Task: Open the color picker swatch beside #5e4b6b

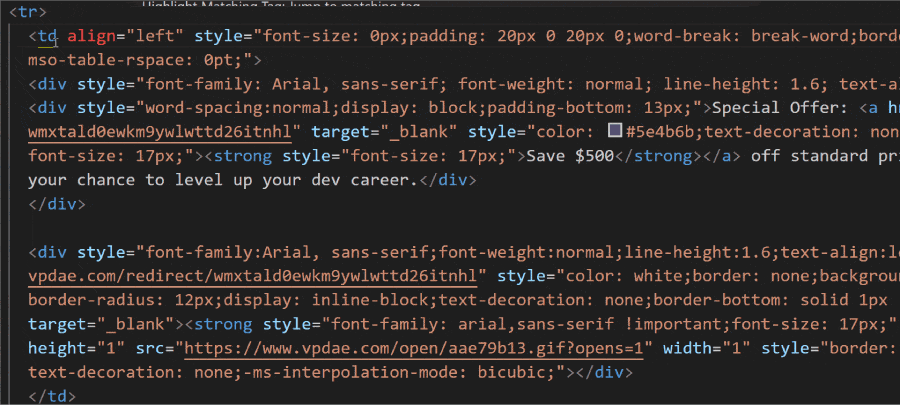Action: tap(615, 132)
